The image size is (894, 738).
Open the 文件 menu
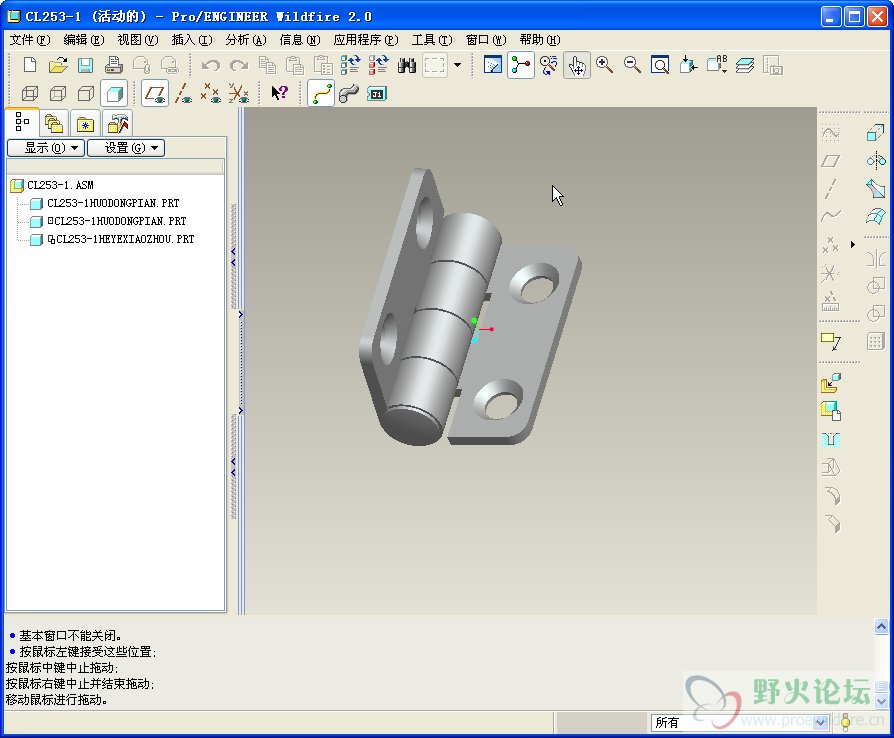[x=30, y=39]
